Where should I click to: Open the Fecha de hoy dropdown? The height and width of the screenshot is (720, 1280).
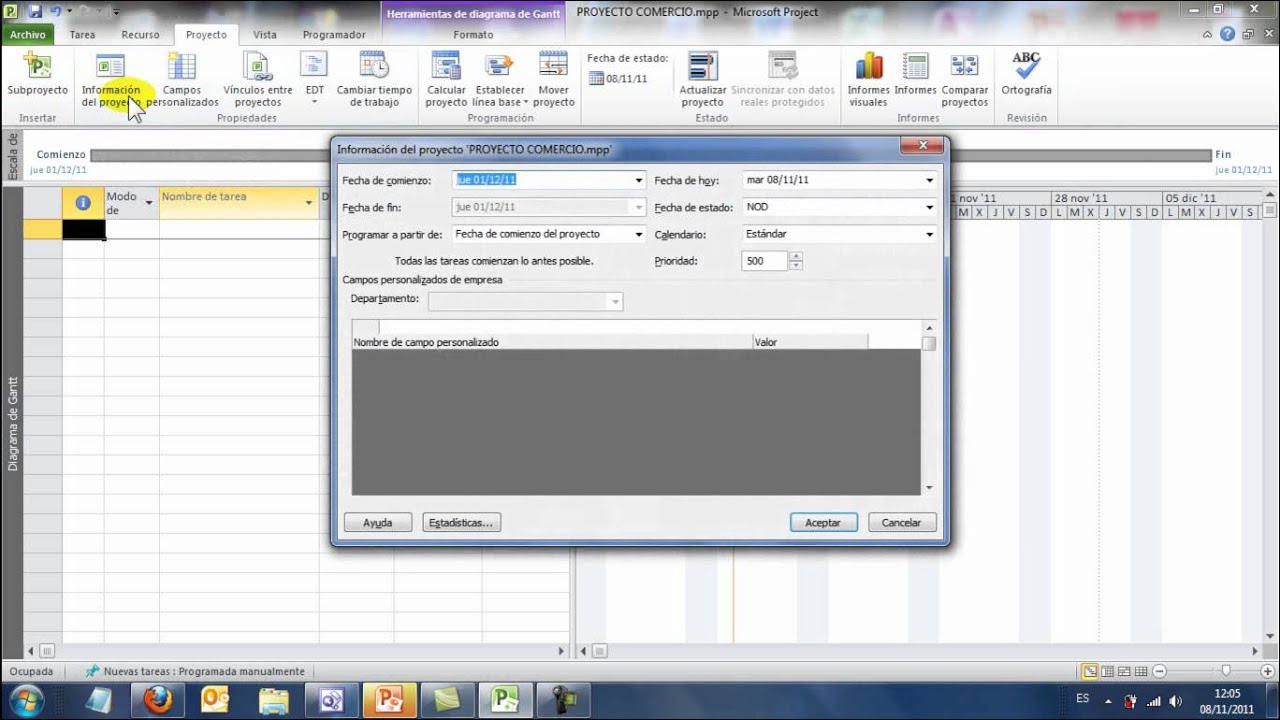[x=929, y=180]
